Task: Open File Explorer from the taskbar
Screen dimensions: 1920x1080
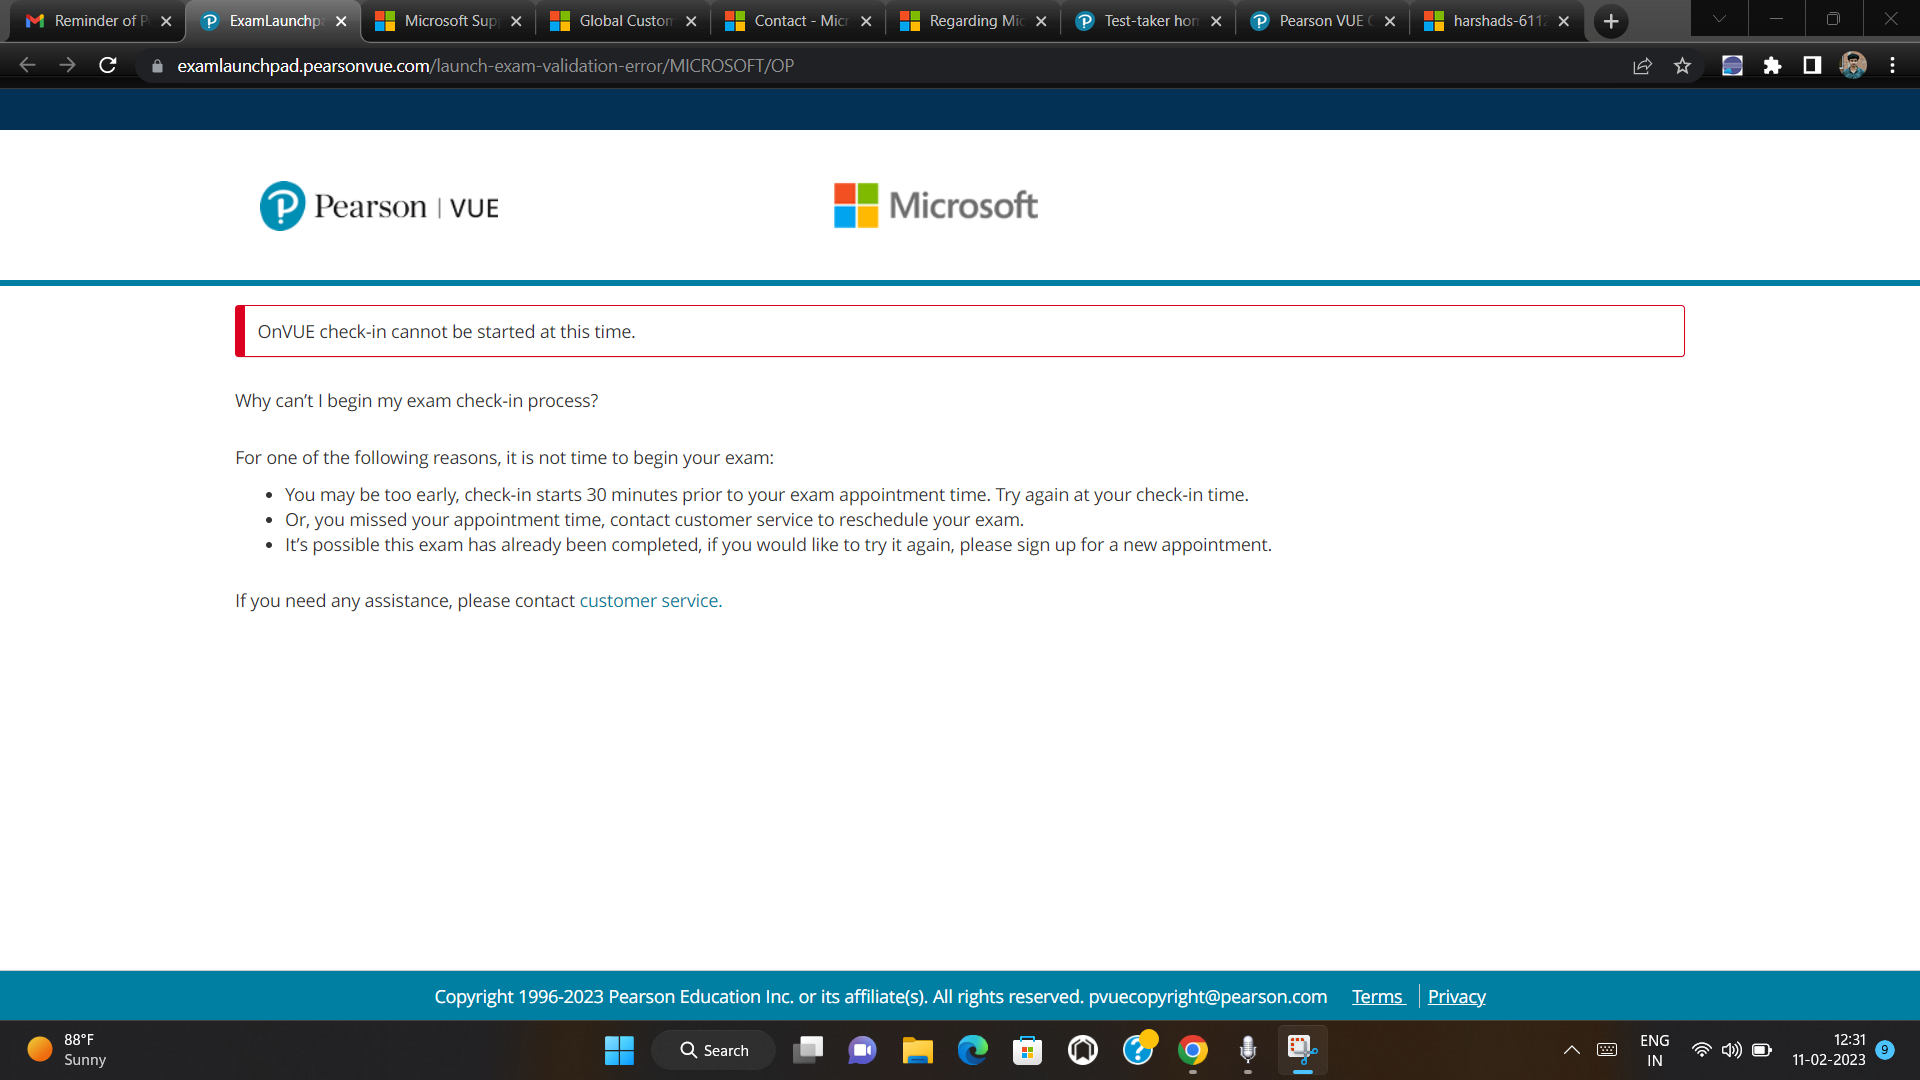Action: click(x=917, y=1050)
